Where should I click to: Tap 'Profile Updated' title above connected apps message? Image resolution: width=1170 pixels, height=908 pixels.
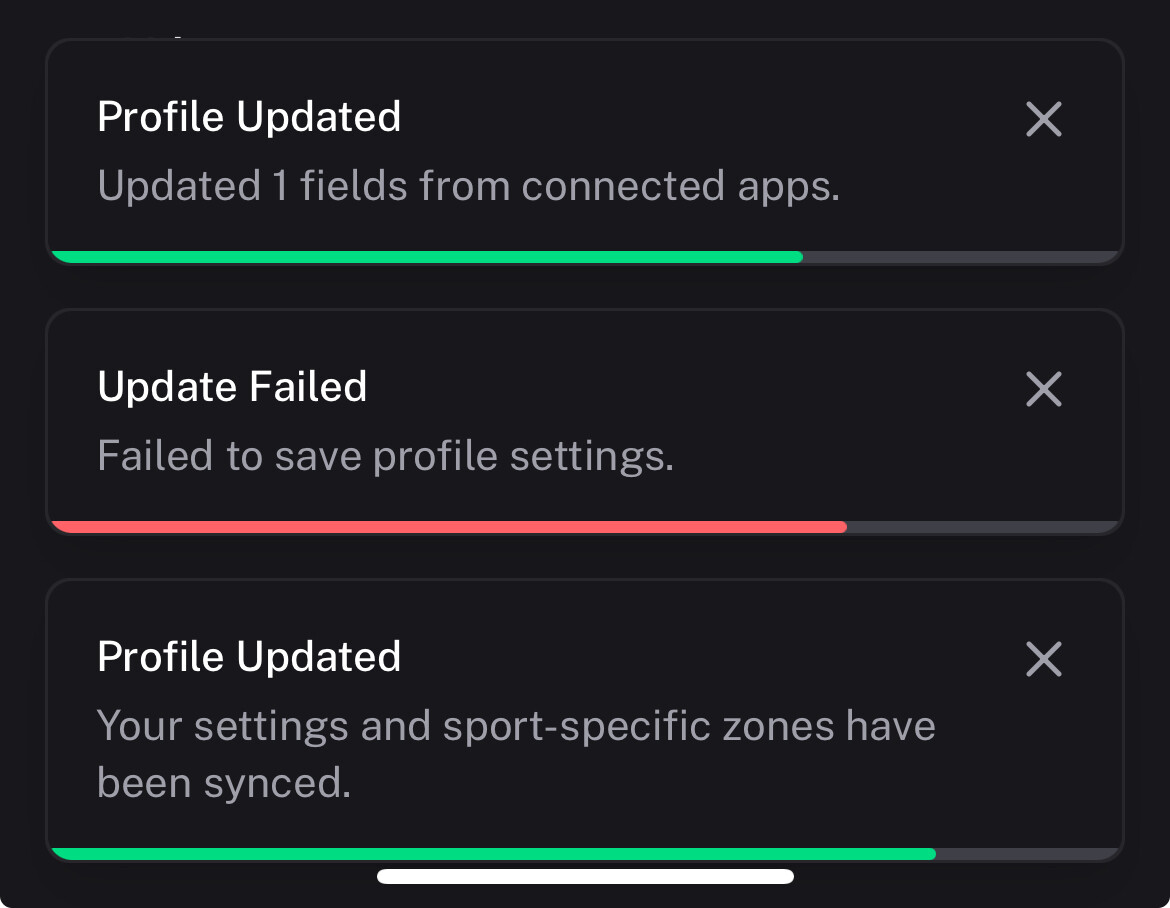tap(249, 117)
